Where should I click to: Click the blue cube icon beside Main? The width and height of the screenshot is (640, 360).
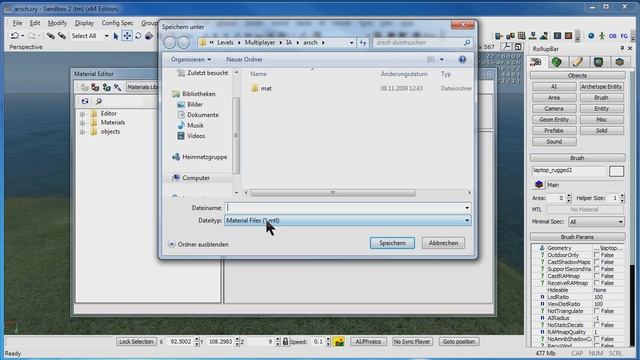click(x=539, y=184)
